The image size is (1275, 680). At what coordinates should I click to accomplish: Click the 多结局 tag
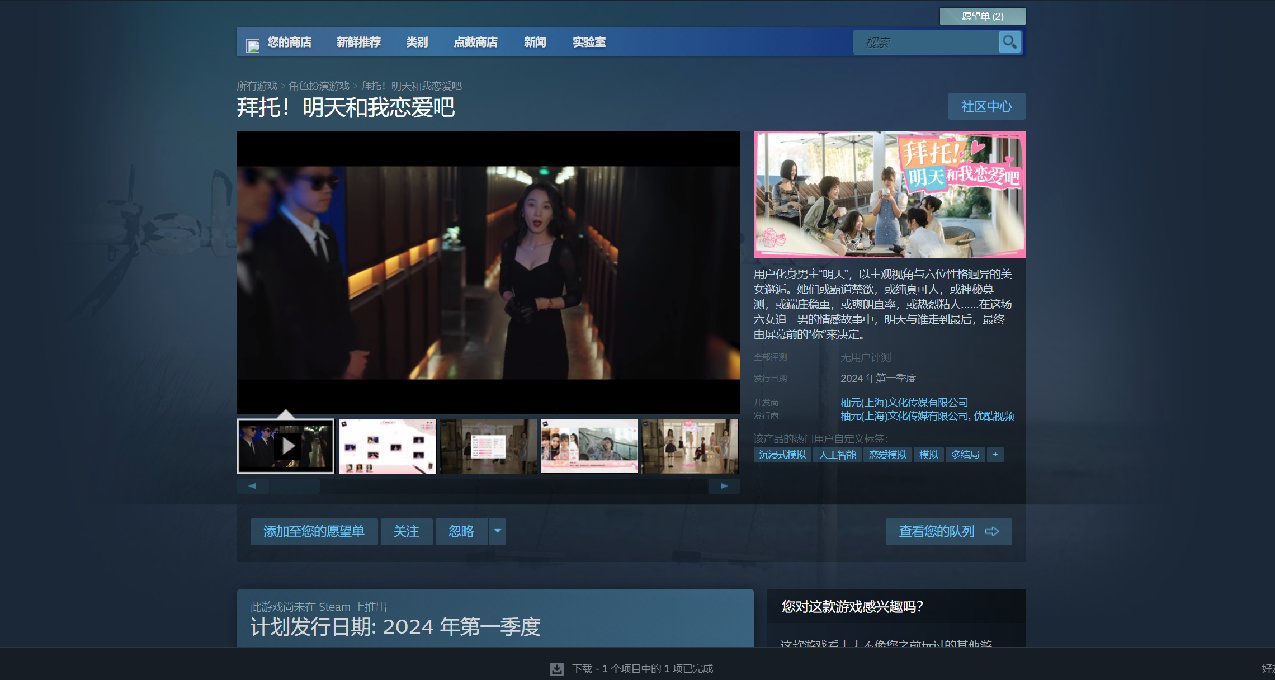(x=965, y=454)
